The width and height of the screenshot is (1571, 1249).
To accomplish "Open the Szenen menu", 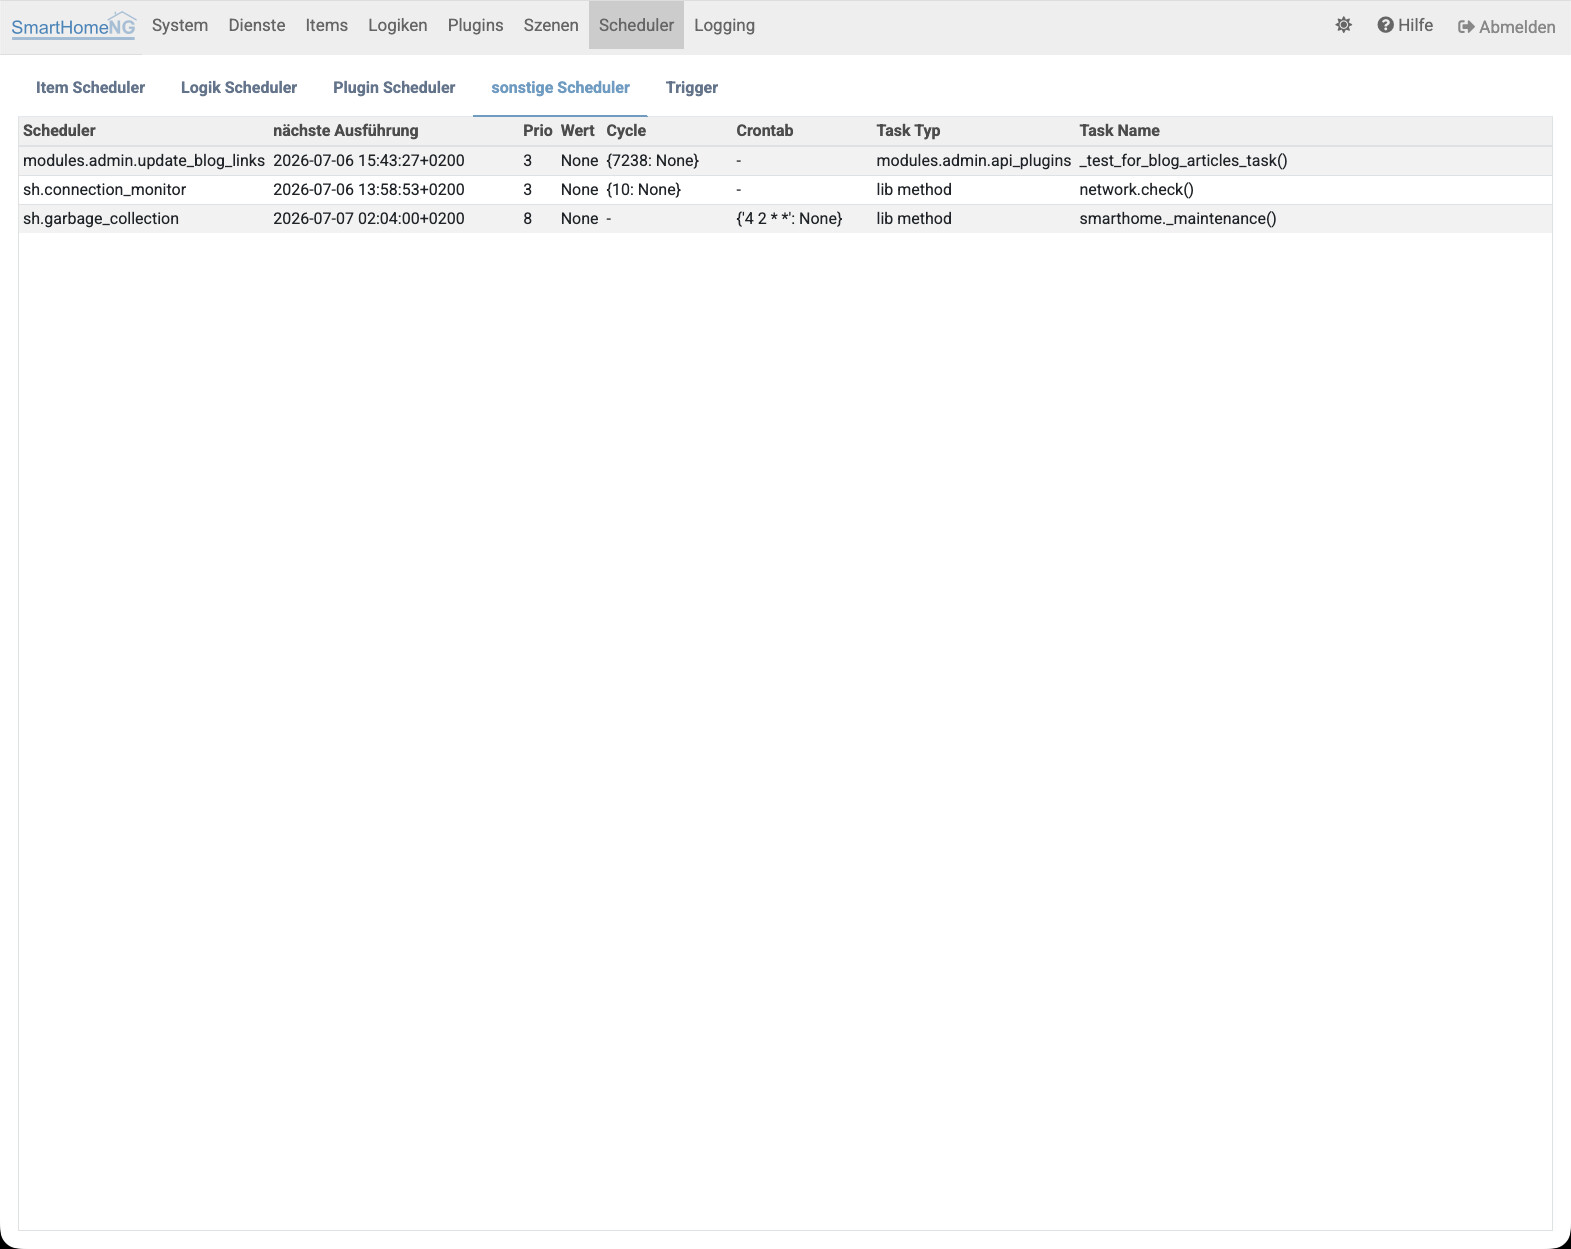I will [x=551, y=25].
